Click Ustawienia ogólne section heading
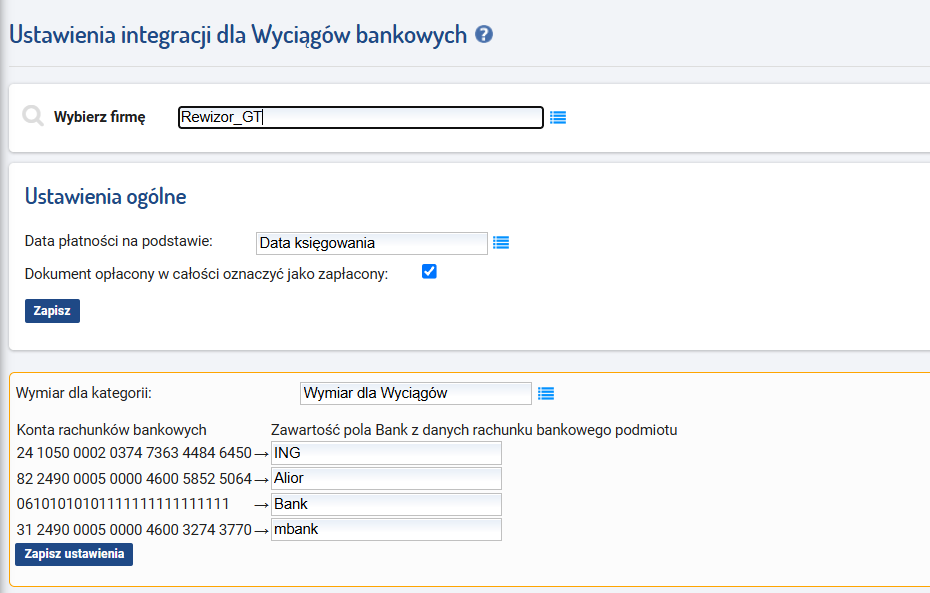 point(106,196)
